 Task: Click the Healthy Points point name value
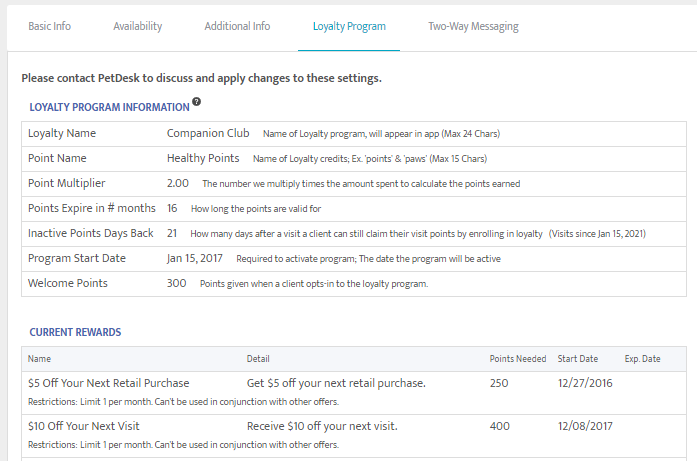(x=203, y=158)
